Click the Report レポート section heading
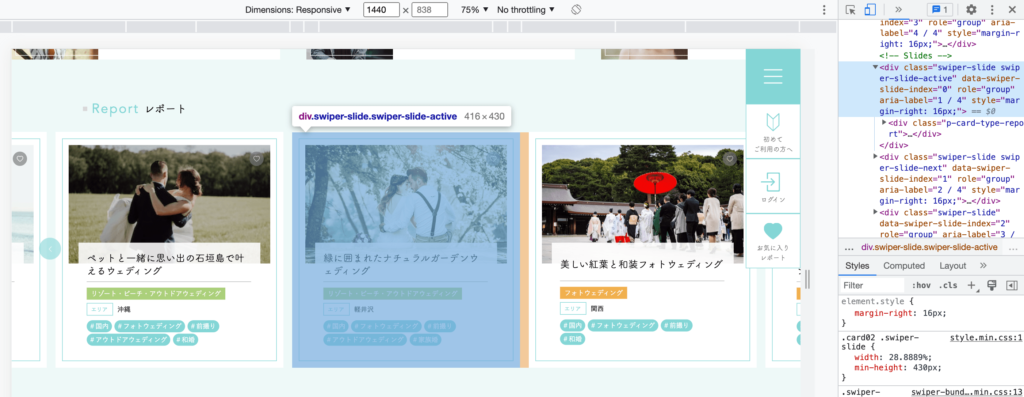This screenshot has height=397, width=1024. (135, 109)
